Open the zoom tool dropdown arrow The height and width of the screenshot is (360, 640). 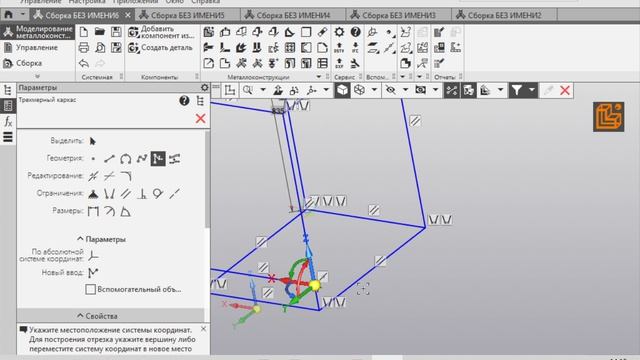click(x=263, y=90)
